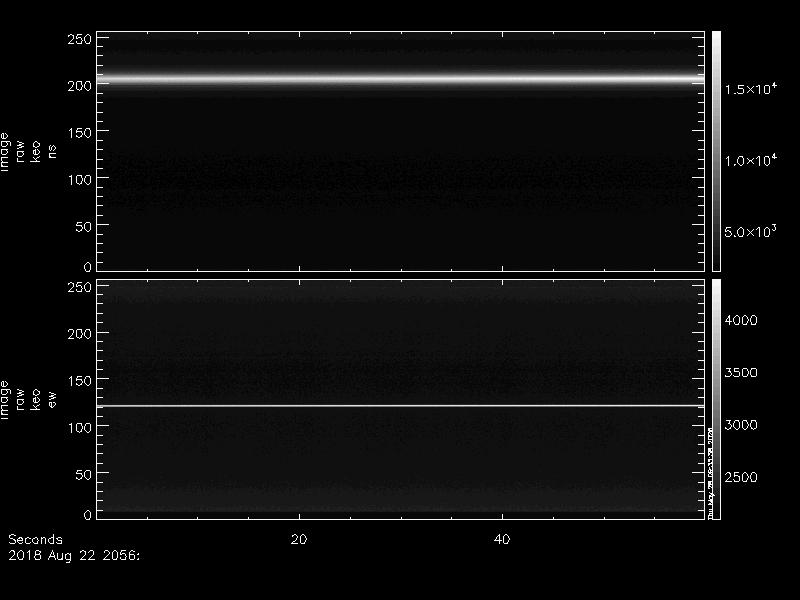Viewport: 800px width, 600px height.
Task: Click the lower grayscale colorbar
Action: pos(716,399)
